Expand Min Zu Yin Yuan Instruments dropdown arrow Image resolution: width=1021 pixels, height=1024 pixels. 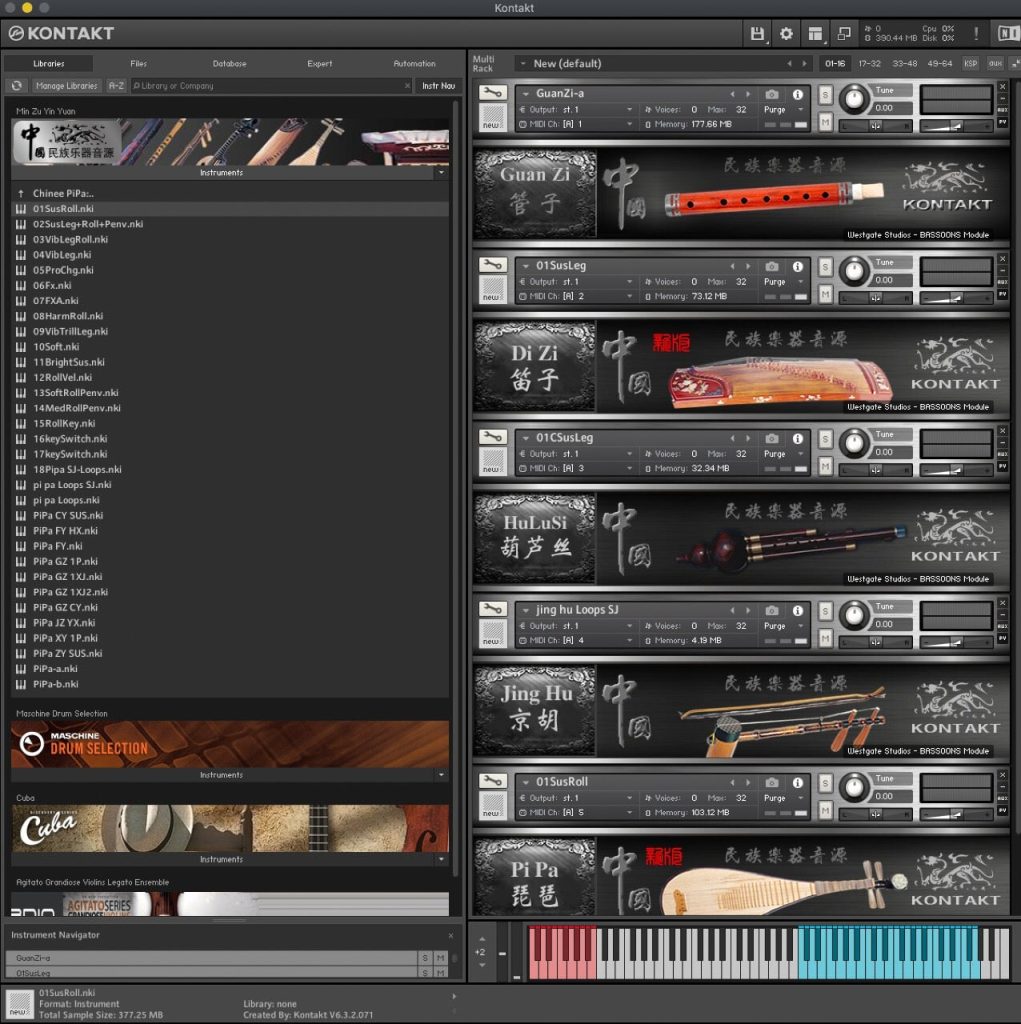(x=442, y=172)
